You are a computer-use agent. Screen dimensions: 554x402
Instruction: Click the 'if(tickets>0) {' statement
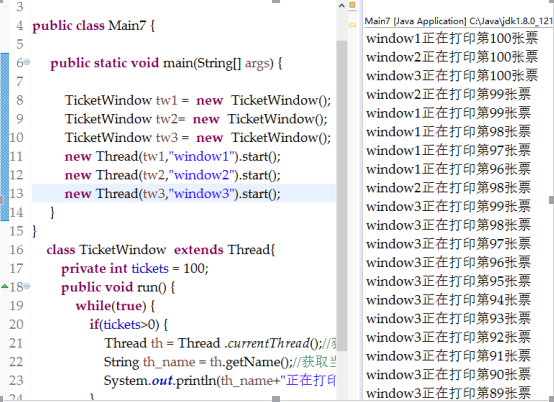[129, 325]
